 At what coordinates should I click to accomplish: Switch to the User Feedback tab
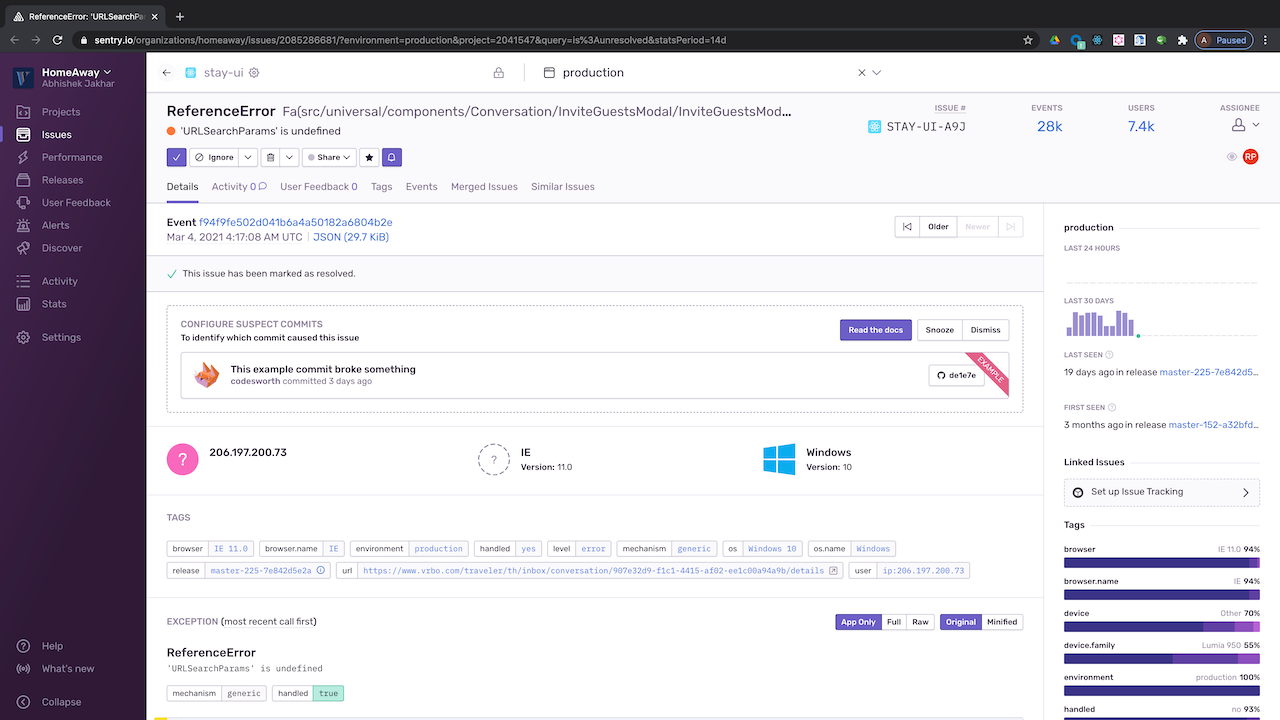pyautogui.click(x=319, y=187)
